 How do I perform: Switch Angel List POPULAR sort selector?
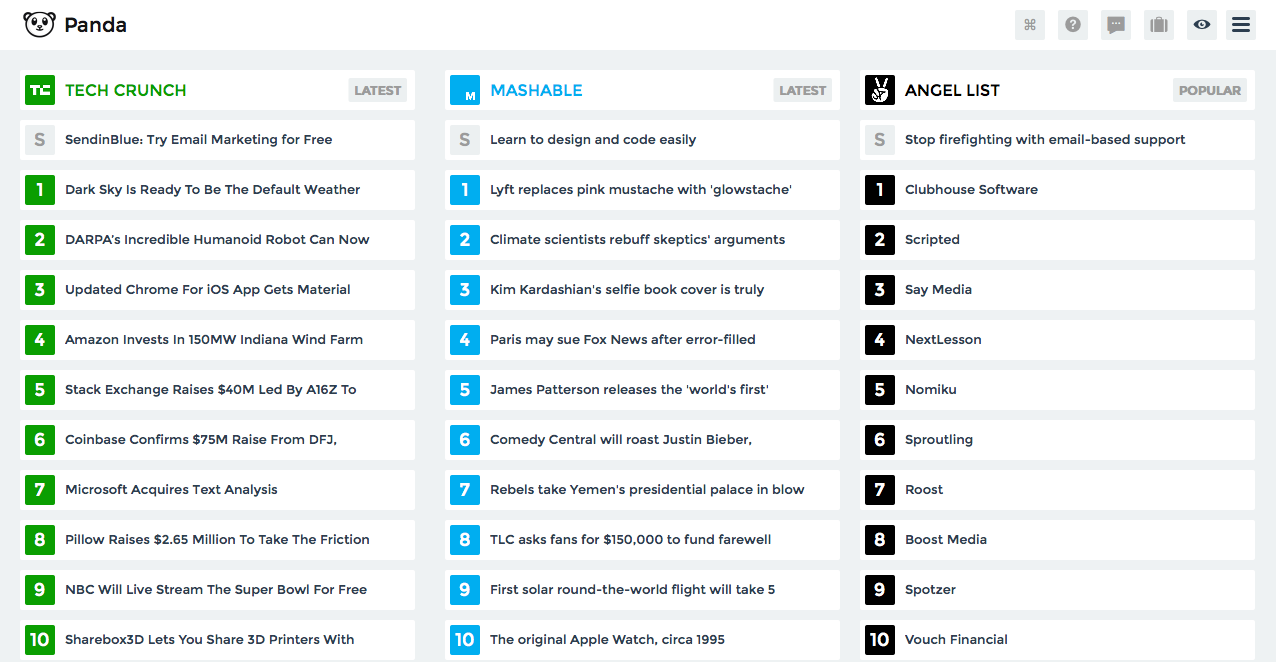click(1210, 90)
